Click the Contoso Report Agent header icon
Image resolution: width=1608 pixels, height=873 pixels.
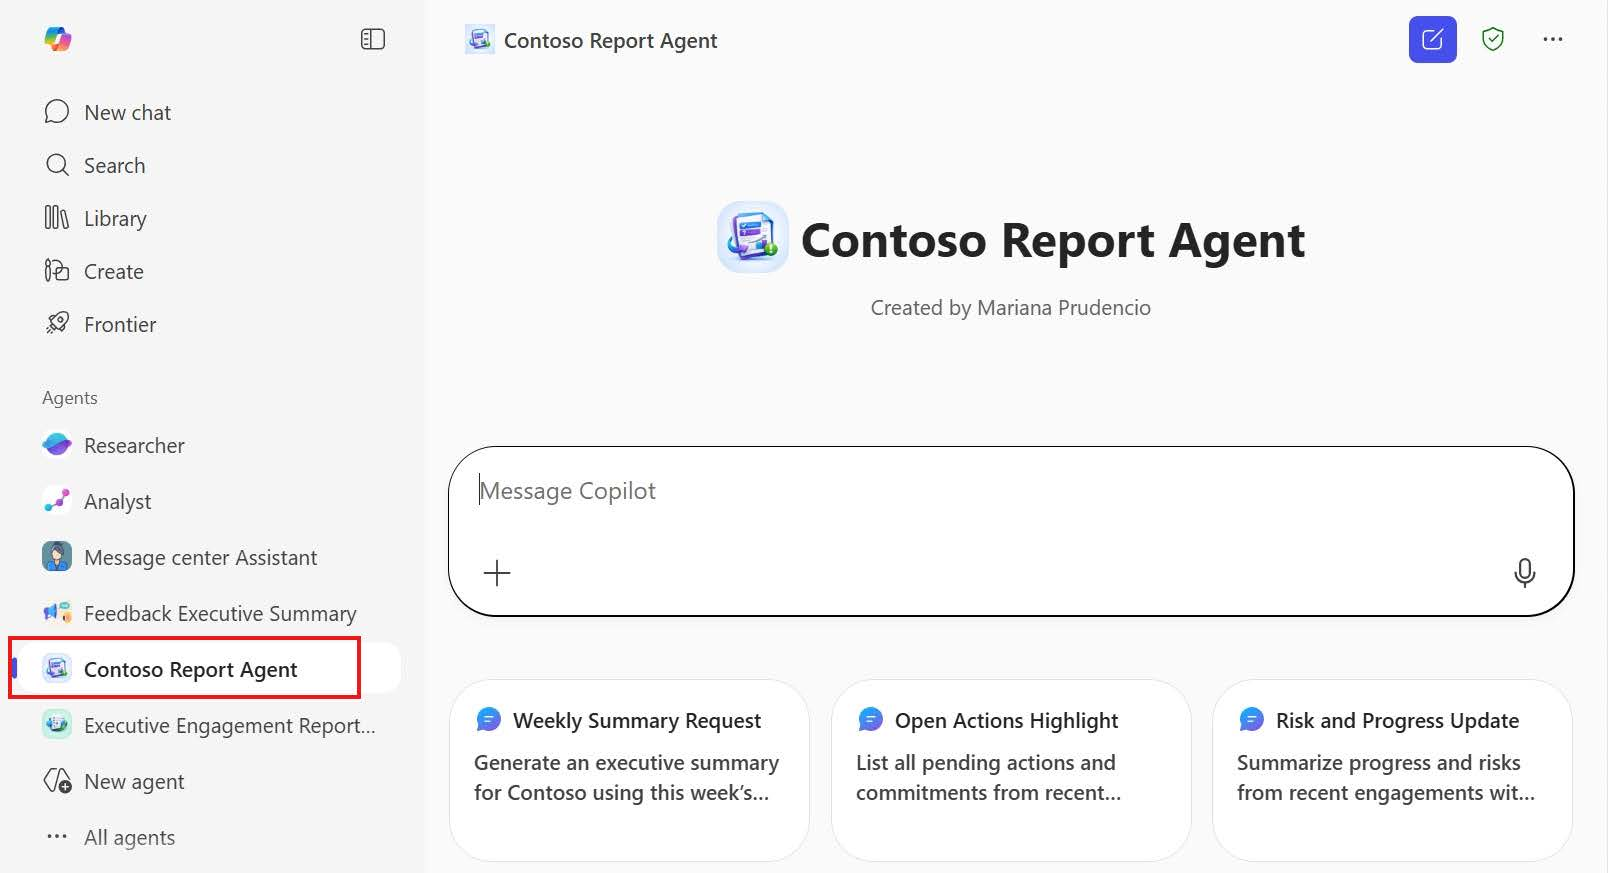480,40
